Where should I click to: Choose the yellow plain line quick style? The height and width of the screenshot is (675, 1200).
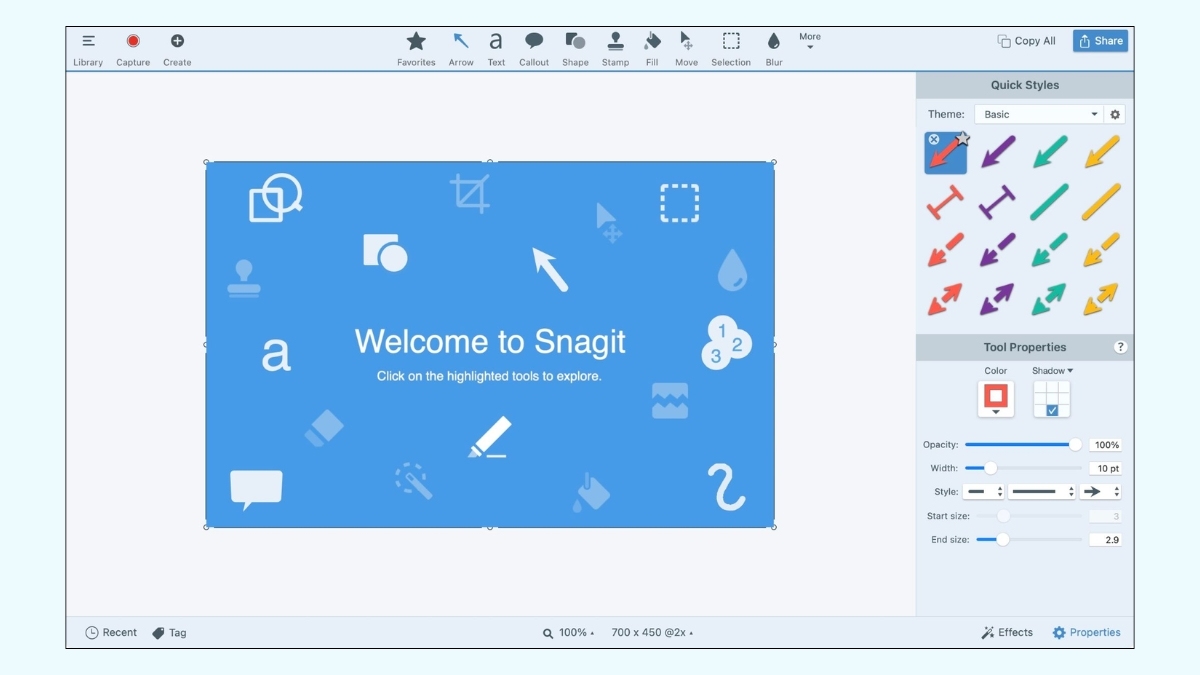[x=1101, y=202]
